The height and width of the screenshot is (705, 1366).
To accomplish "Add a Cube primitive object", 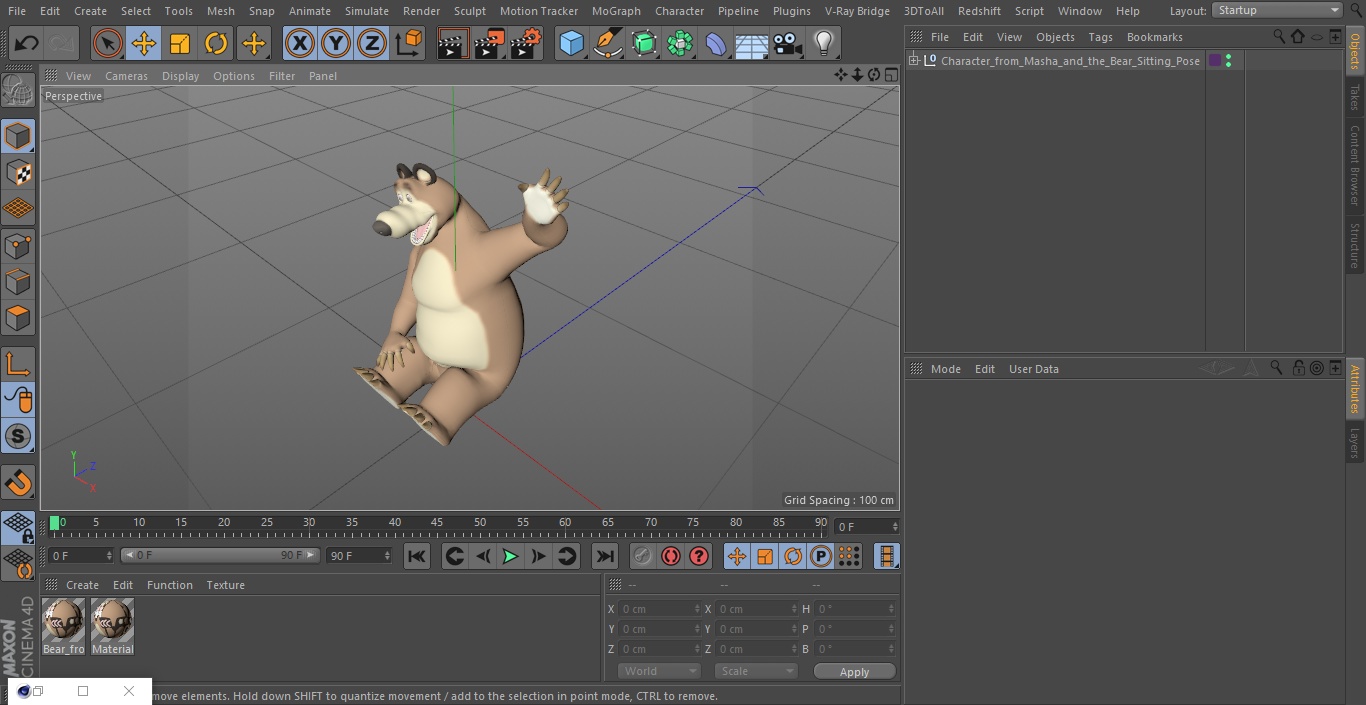I will pos(571,43).
